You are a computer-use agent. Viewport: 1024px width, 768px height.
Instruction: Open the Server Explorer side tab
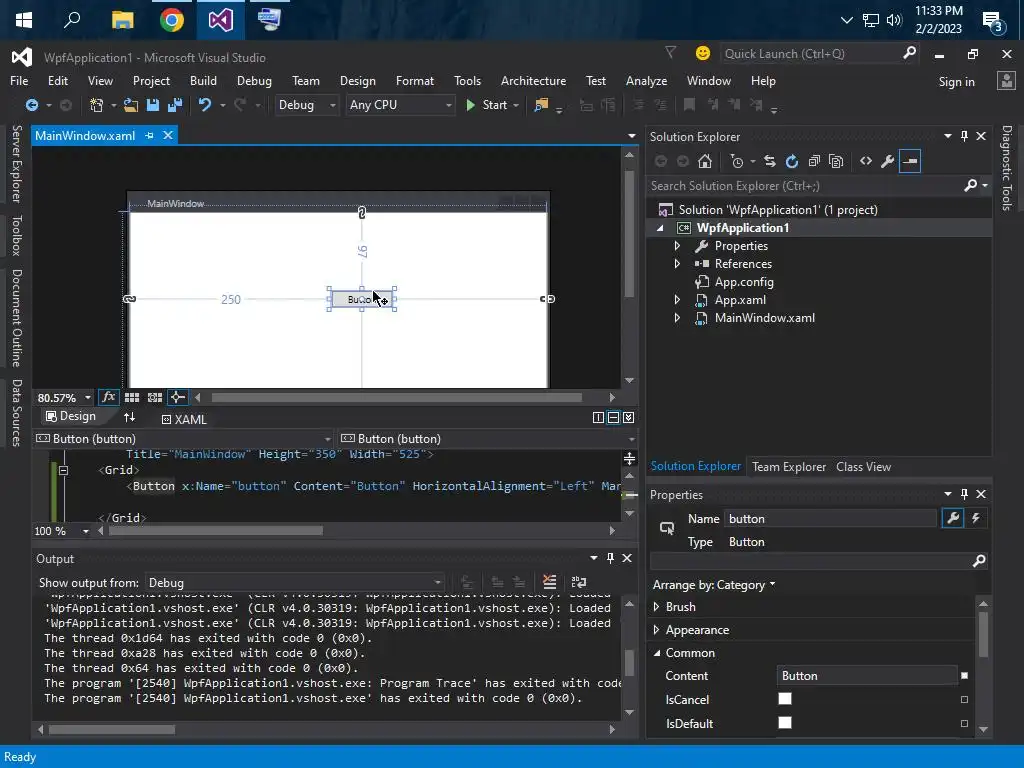(x=17, y=164)
